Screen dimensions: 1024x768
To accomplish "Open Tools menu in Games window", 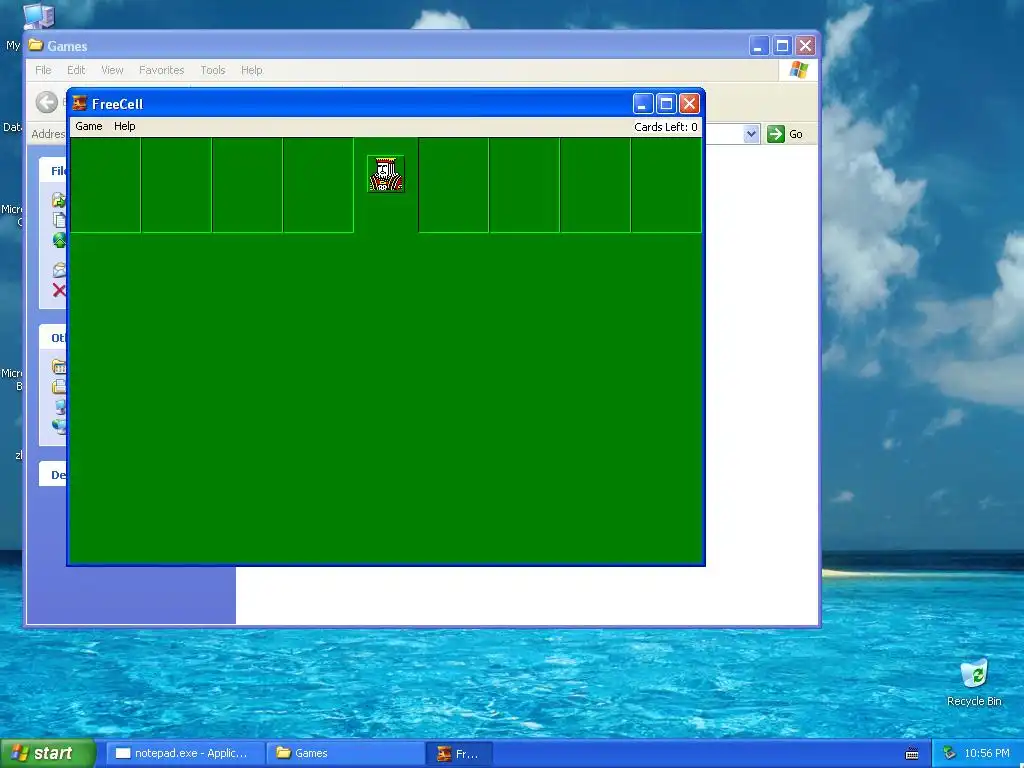I will (x=213, y=71).
